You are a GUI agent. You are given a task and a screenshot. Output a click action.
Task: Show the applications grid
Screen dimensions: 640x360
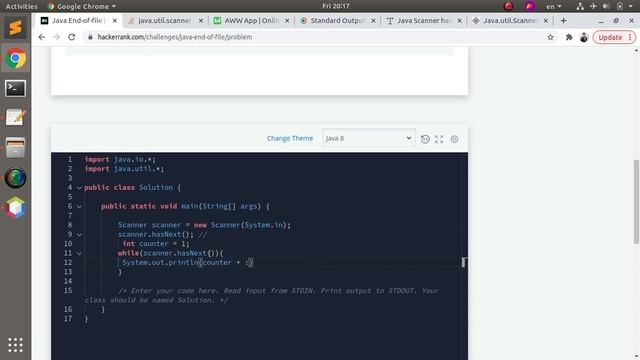click(x=15, y=345)
